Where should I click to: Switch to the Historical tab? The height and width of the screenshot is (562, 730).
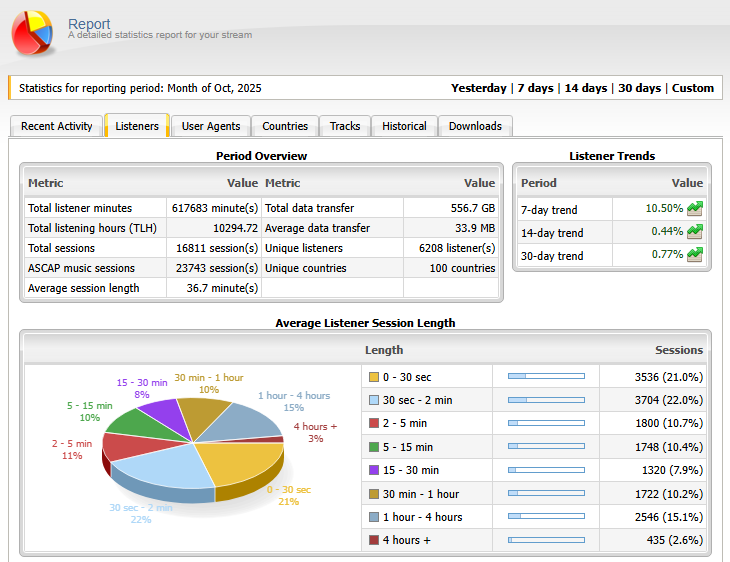pyautogui.click(x=404, y=126)
